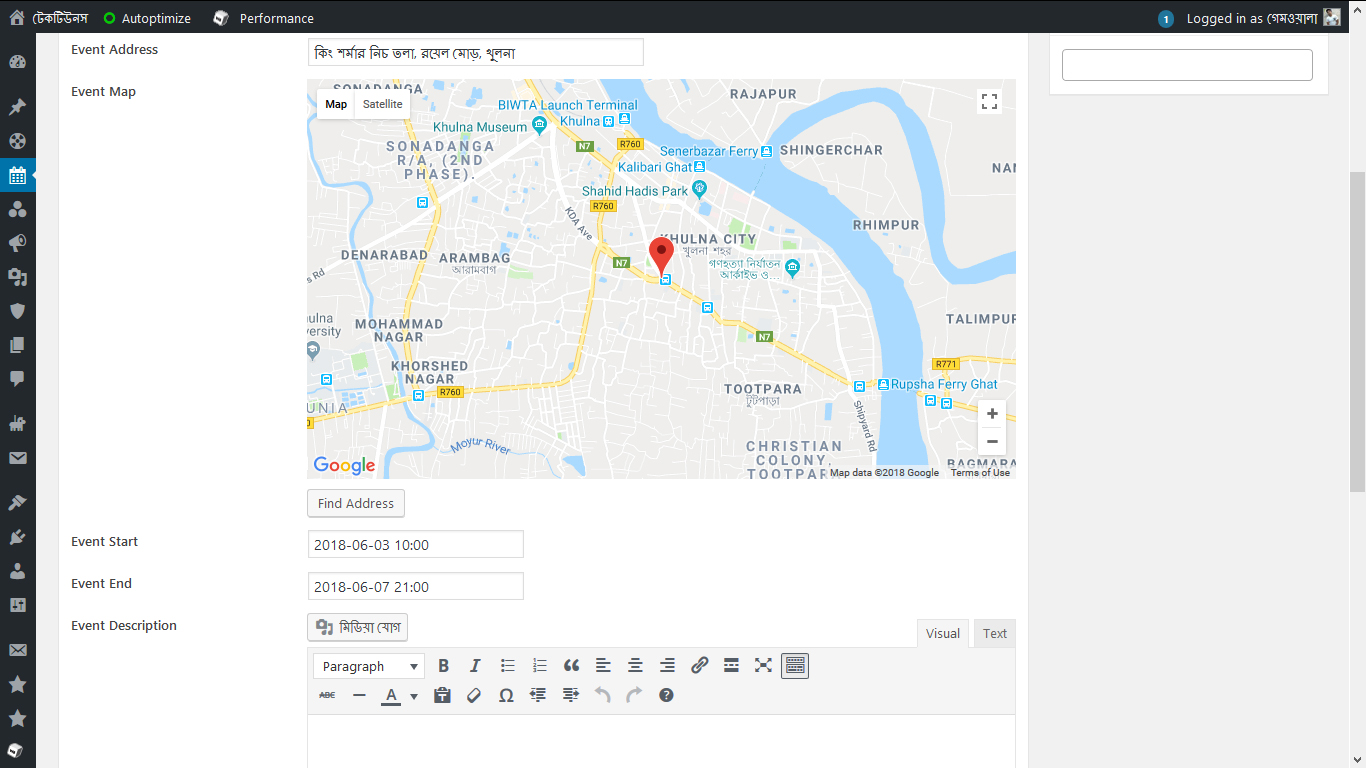1366x768 pixels.
Task: Open the shield icon menu in sidebar
Action: pos(17,311)
